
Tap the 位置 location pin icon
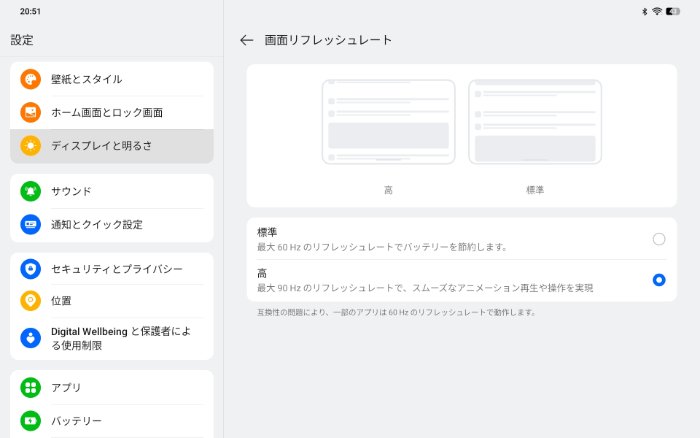click(31, 300)
